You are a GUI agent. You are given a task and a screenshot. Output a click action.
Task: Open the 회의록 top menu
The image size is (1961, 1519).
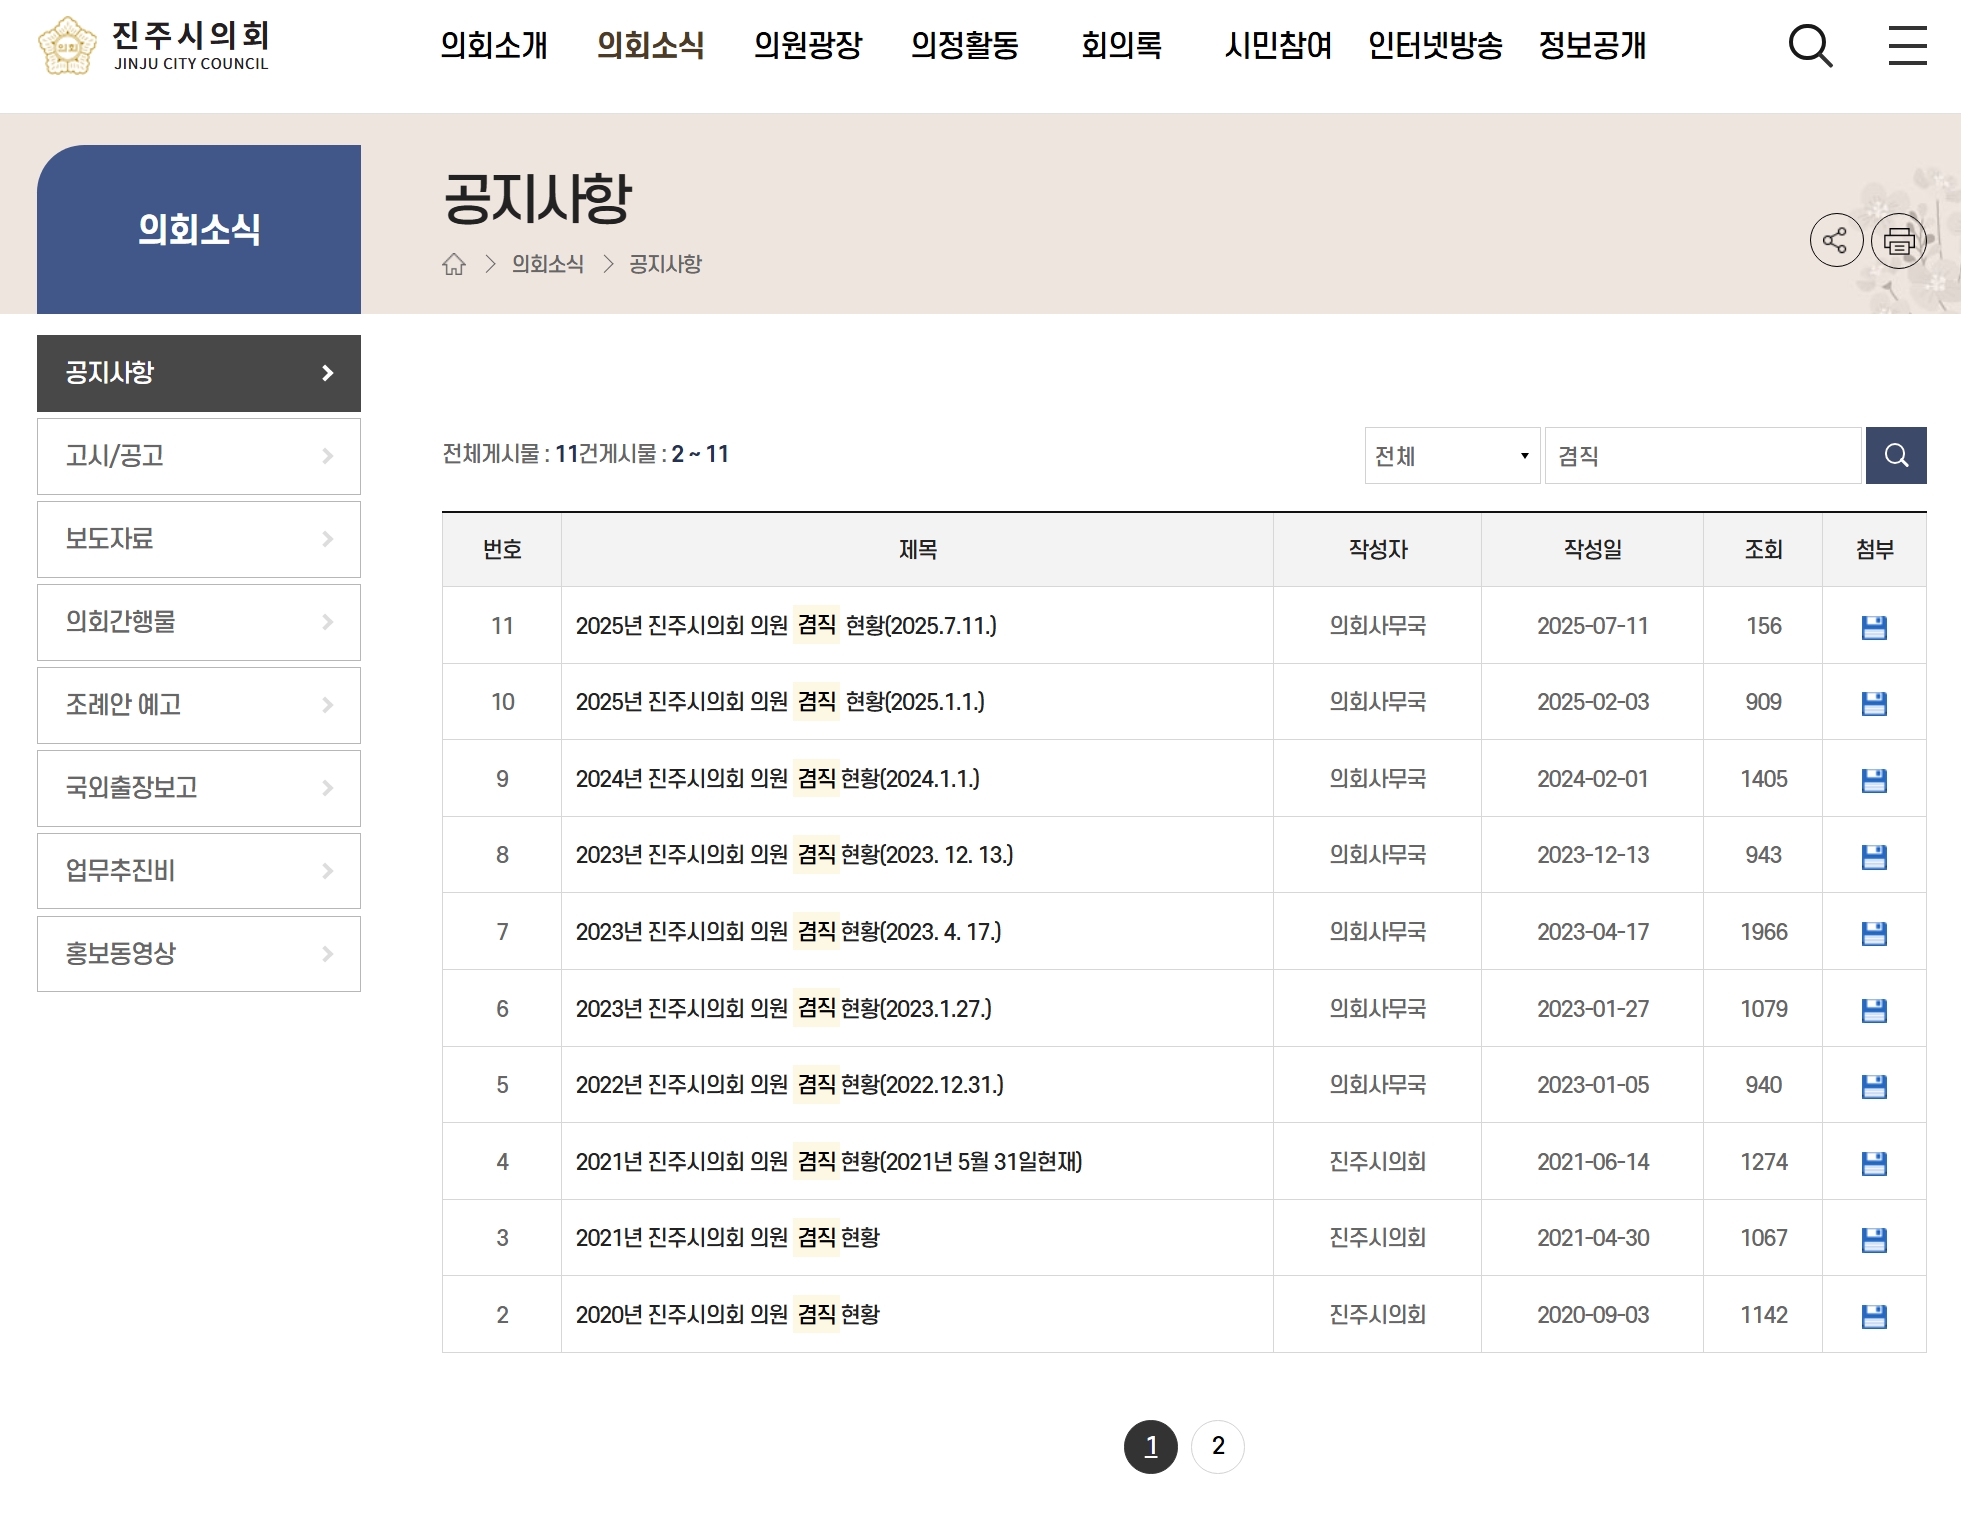(x=1121, y=46)
